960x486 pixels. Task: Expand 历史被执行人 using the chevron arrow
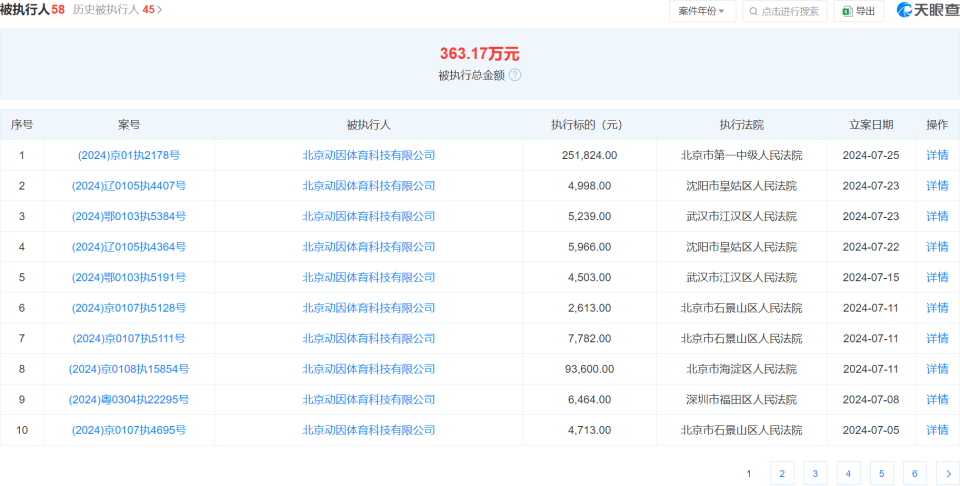click(x=159, y=10)
